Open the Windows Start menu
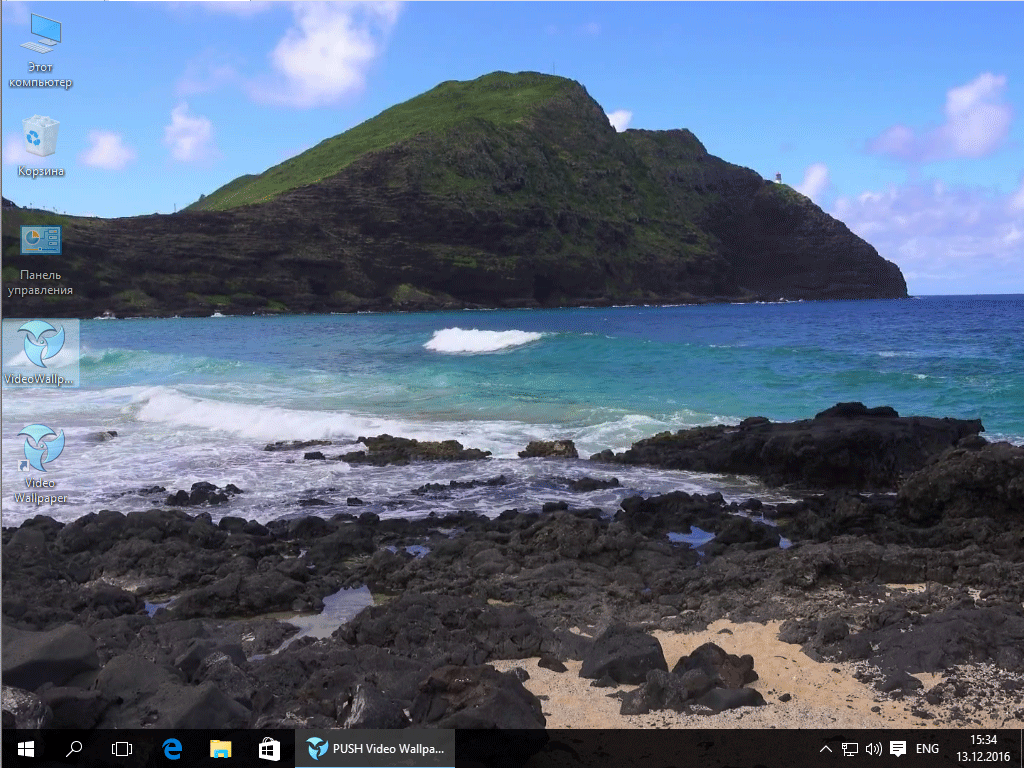This screenshot has width=1024, height=768. pos(26,748)
